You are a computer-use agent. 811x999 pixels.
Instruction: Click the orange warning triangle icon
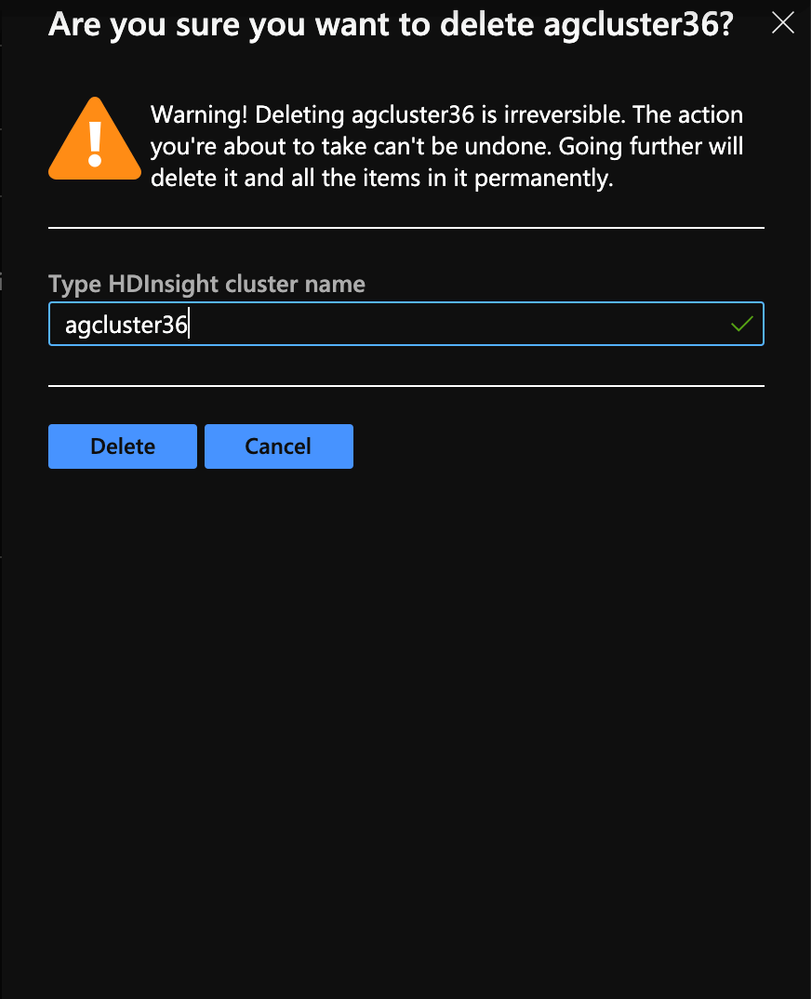point(95,138)
